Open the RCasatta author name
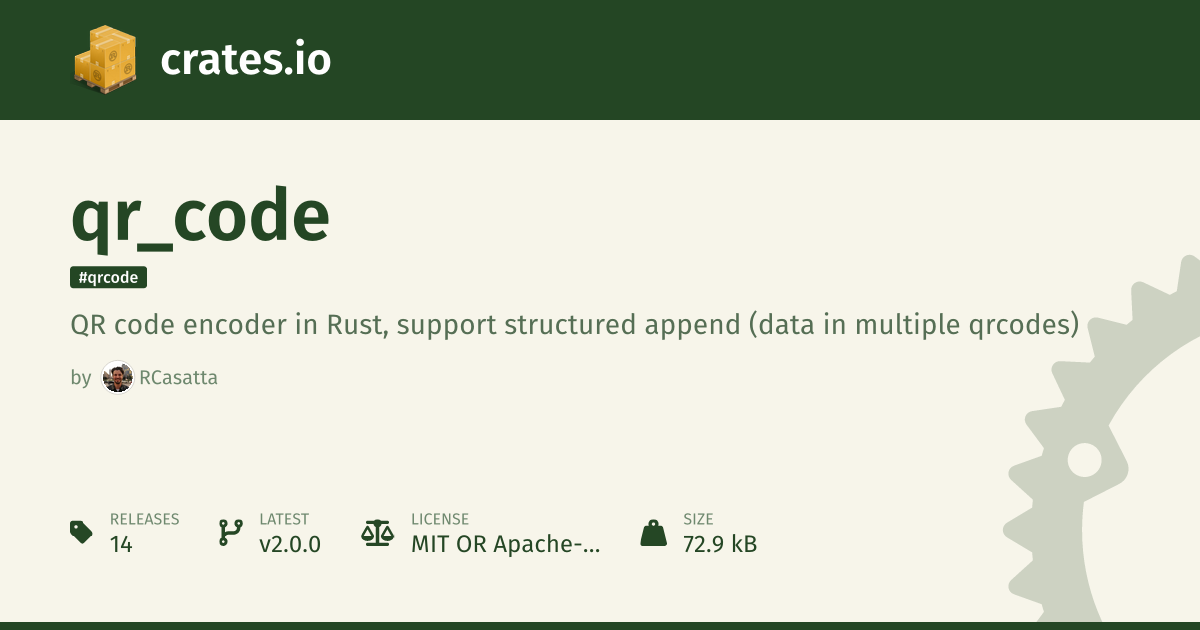1200x630 pixels. tap(178, 378)
